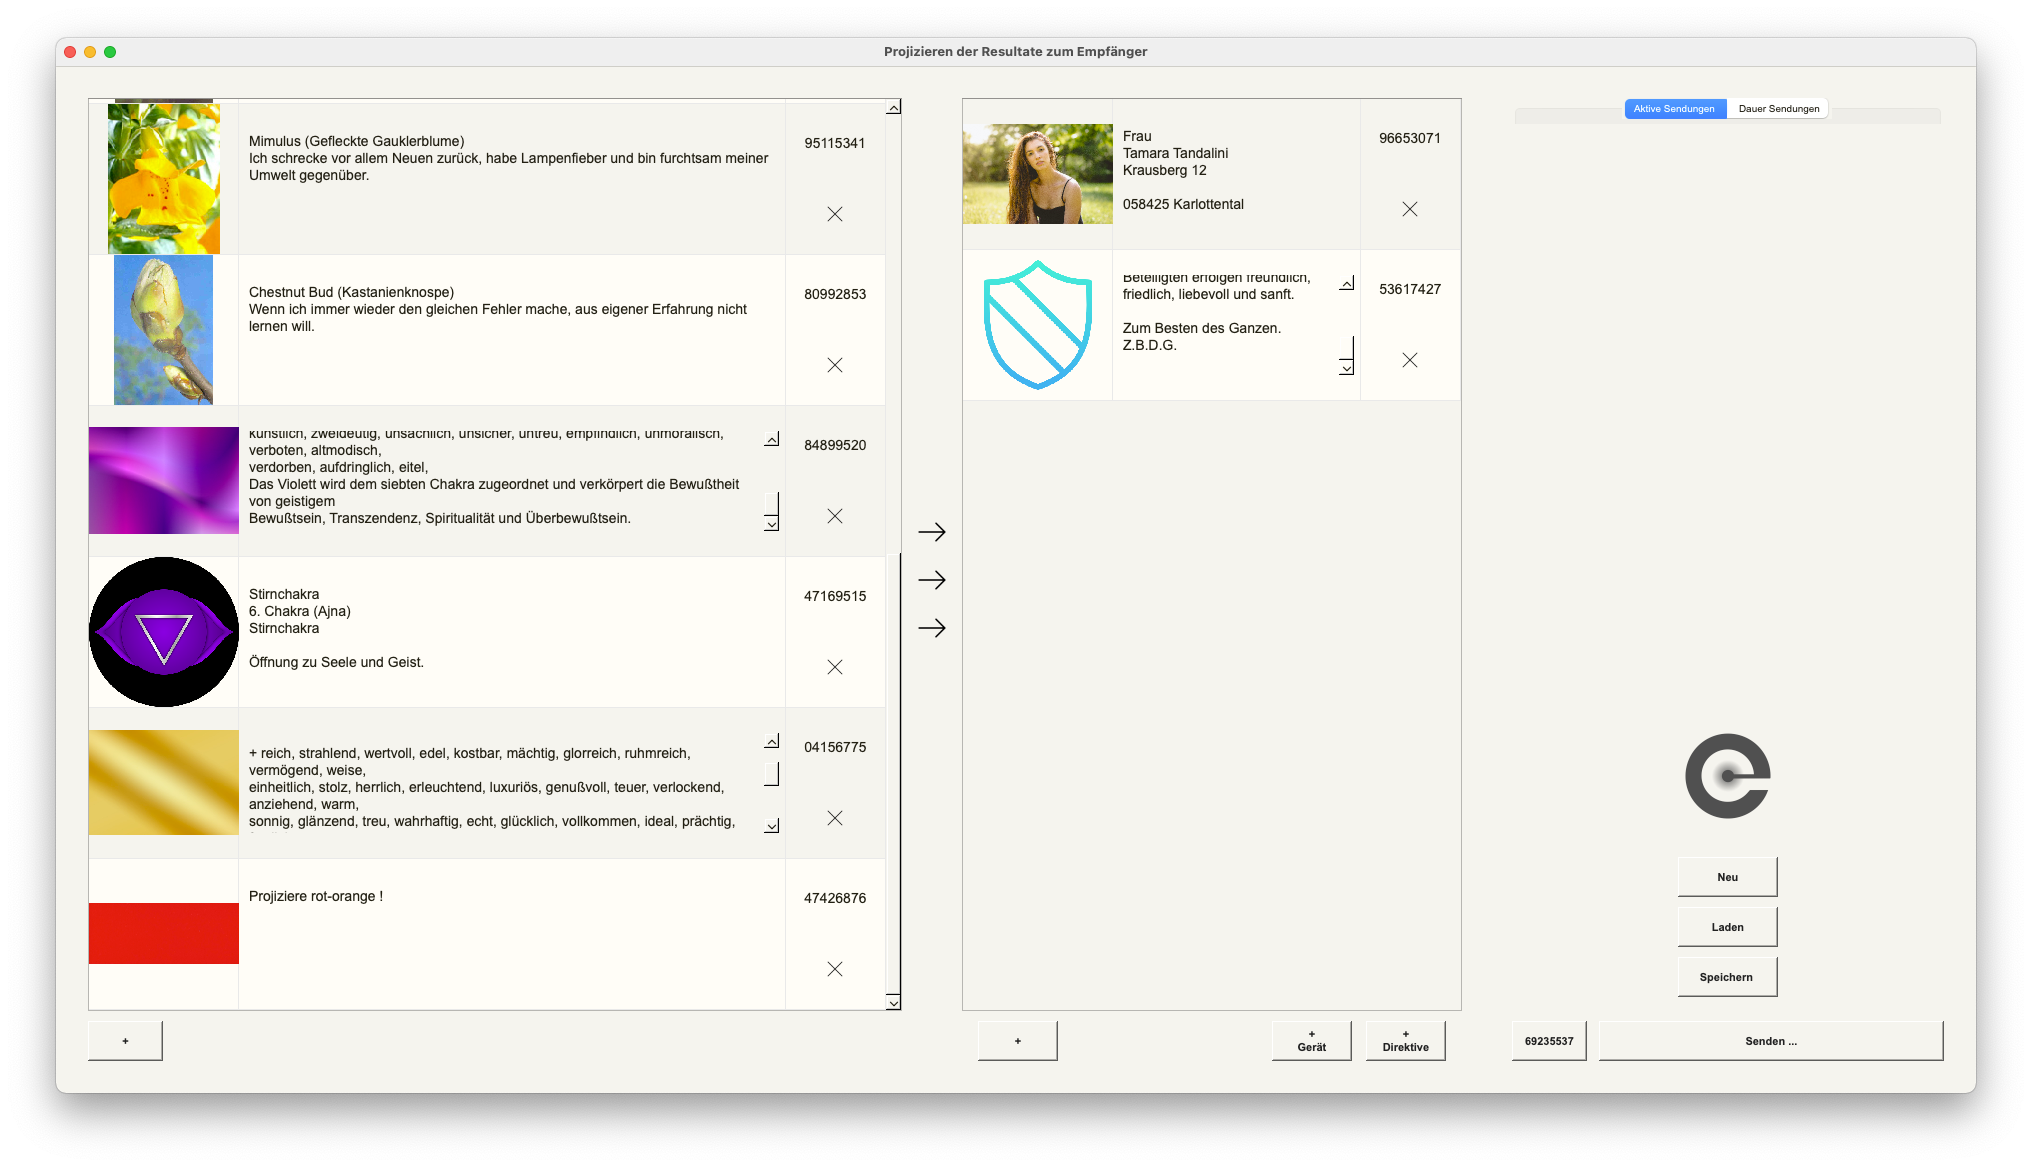Click the top transfer arrow

pyautogui.click(x=932, y=532)
